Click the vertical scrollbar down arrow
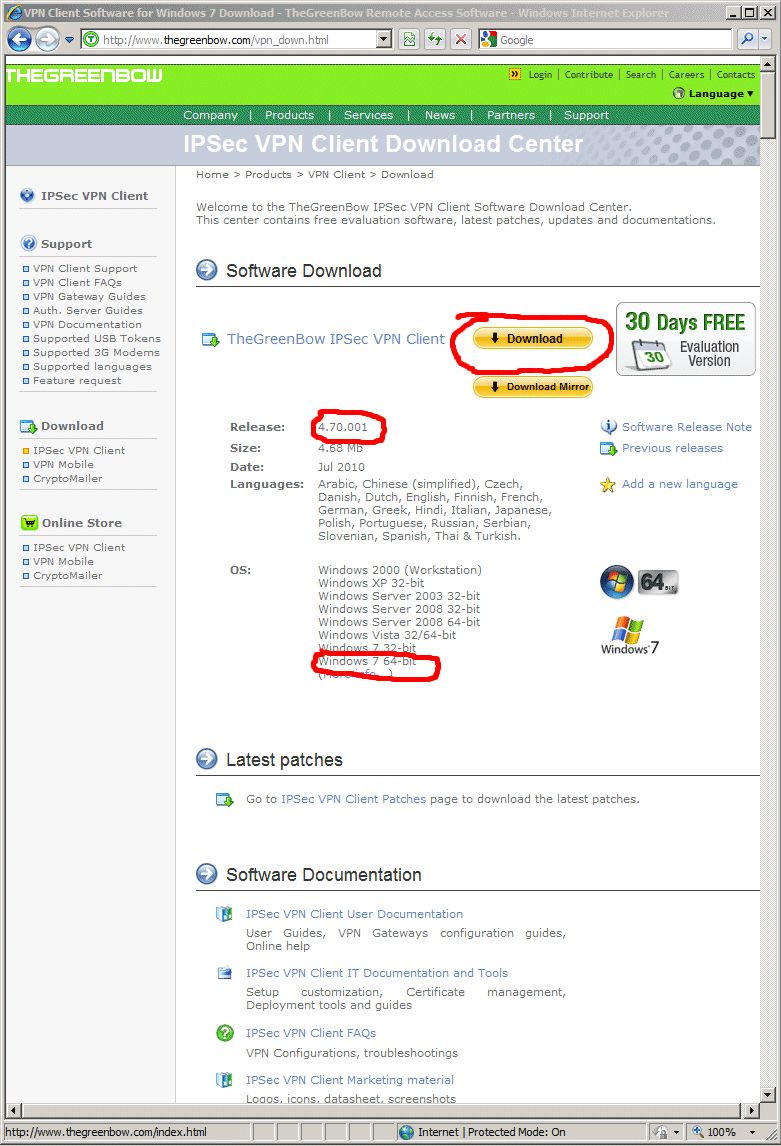 click(767, 1094)
